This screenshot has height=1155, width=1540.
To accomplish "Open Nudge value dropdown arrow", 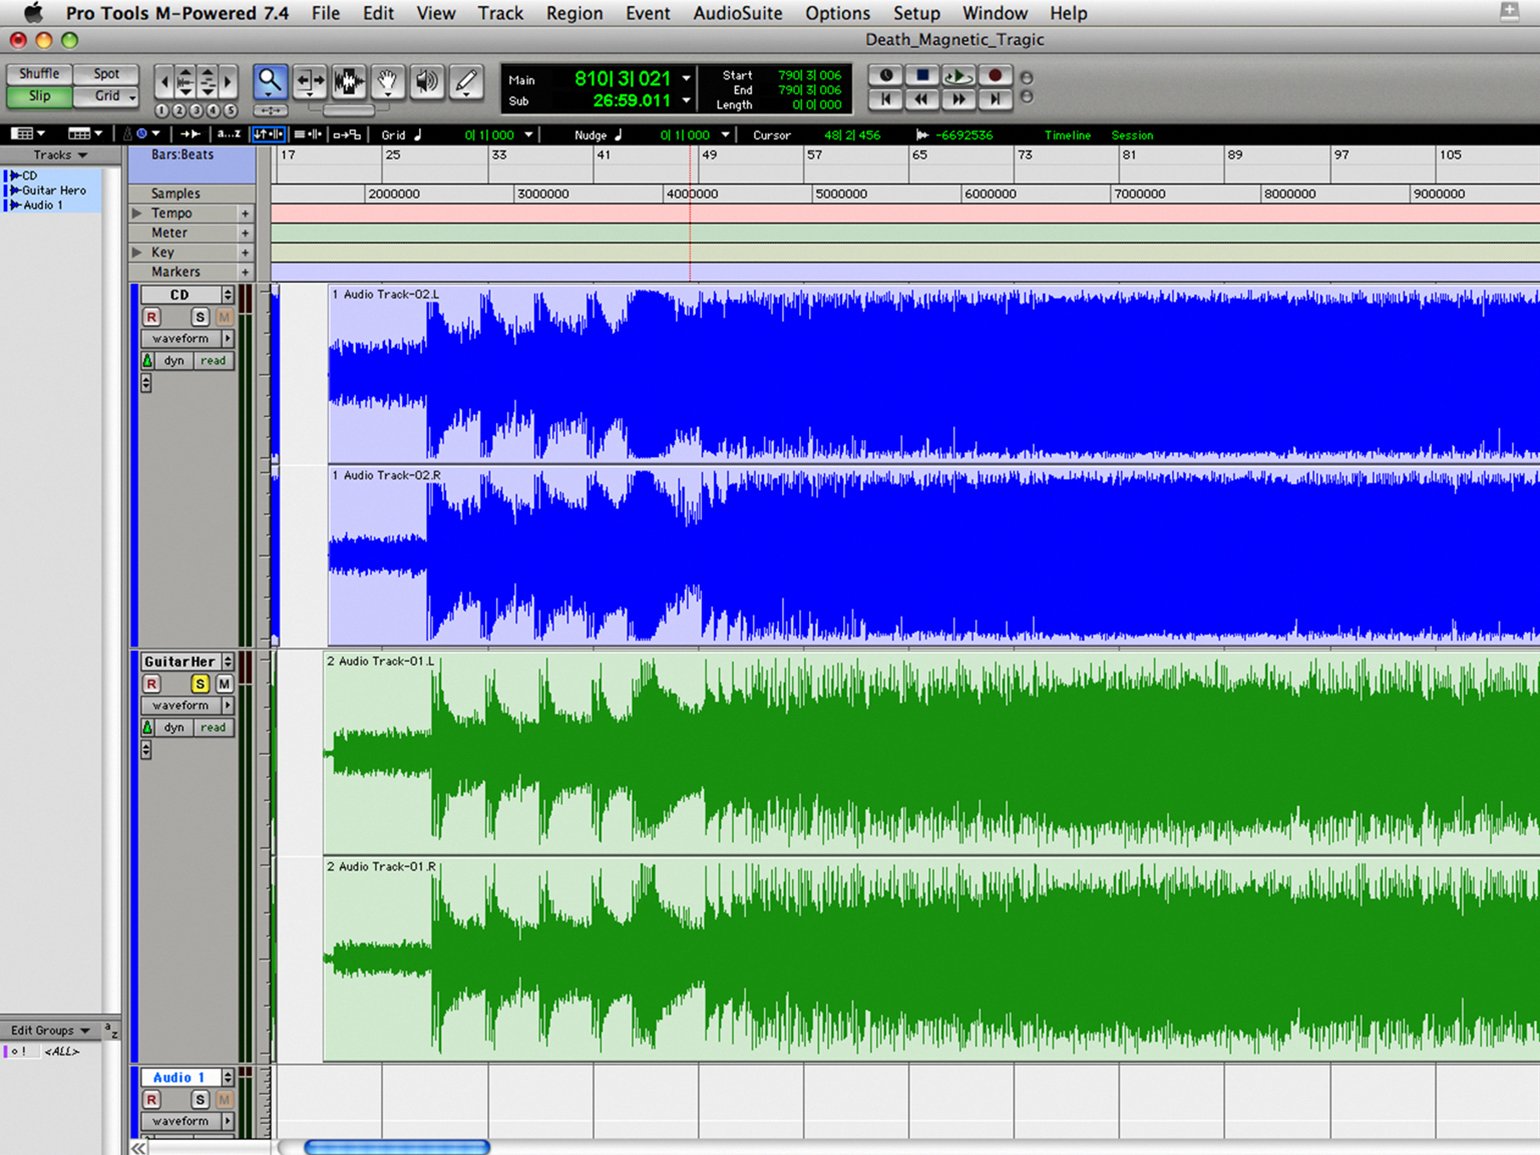I will click(x=726, y=135).
